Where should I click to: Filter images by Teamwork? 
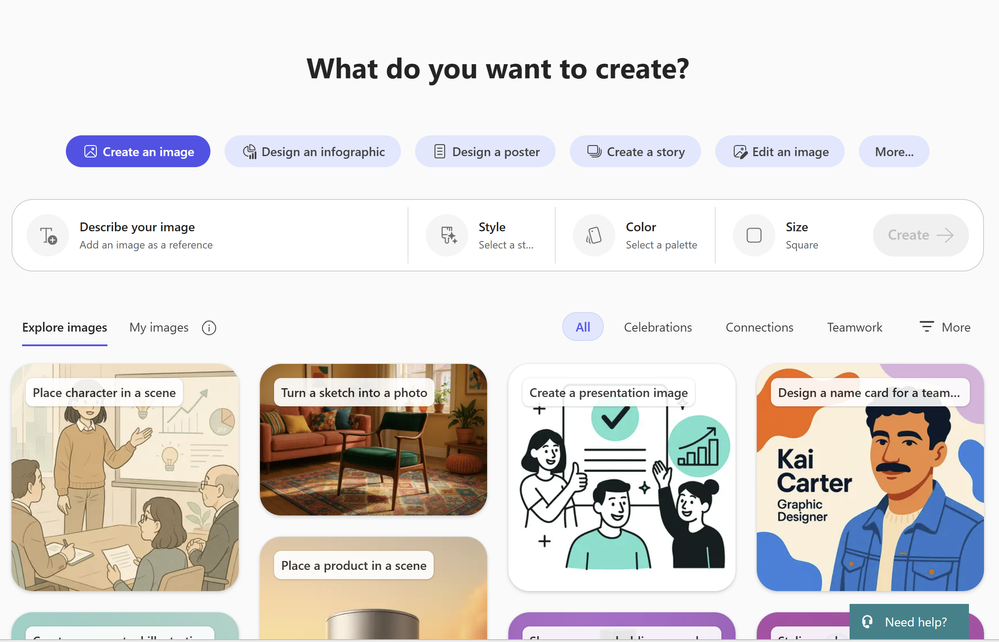click(x=854, y=327)
